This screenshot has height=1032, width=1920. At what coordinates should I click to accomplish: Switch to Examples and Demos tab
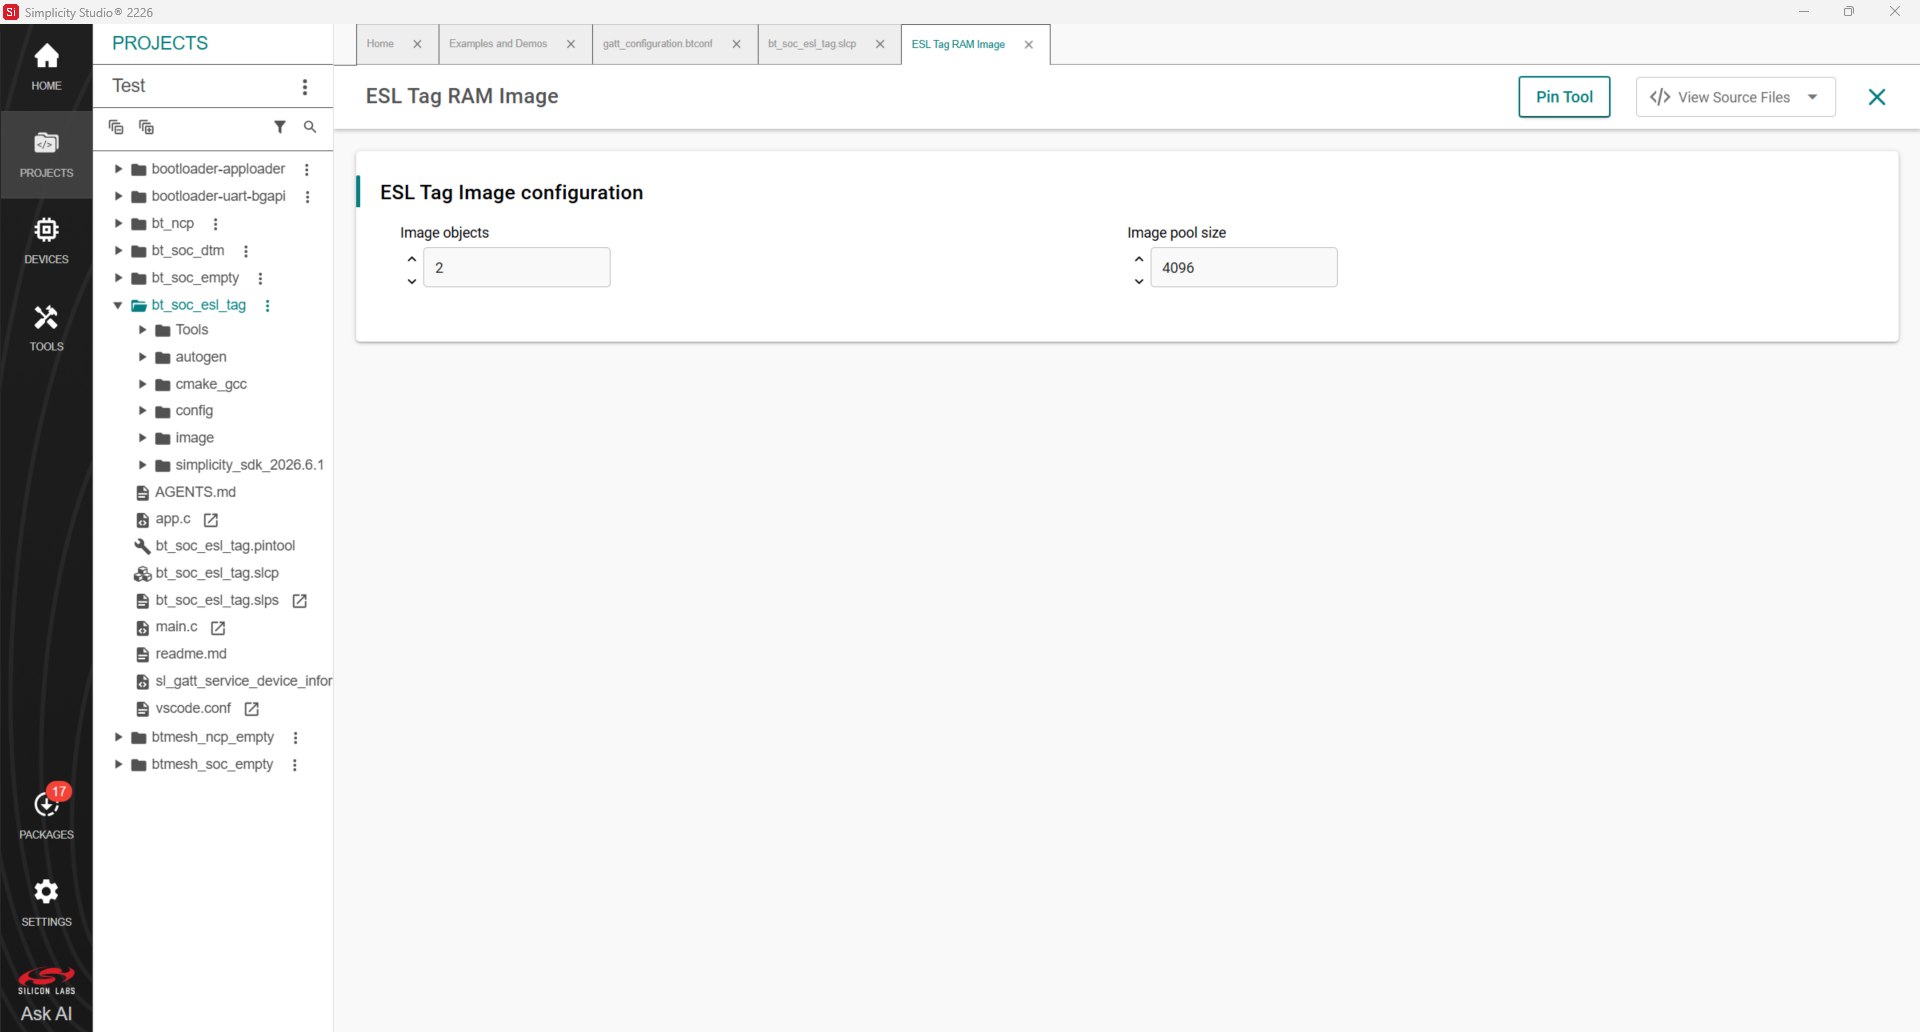498,44
